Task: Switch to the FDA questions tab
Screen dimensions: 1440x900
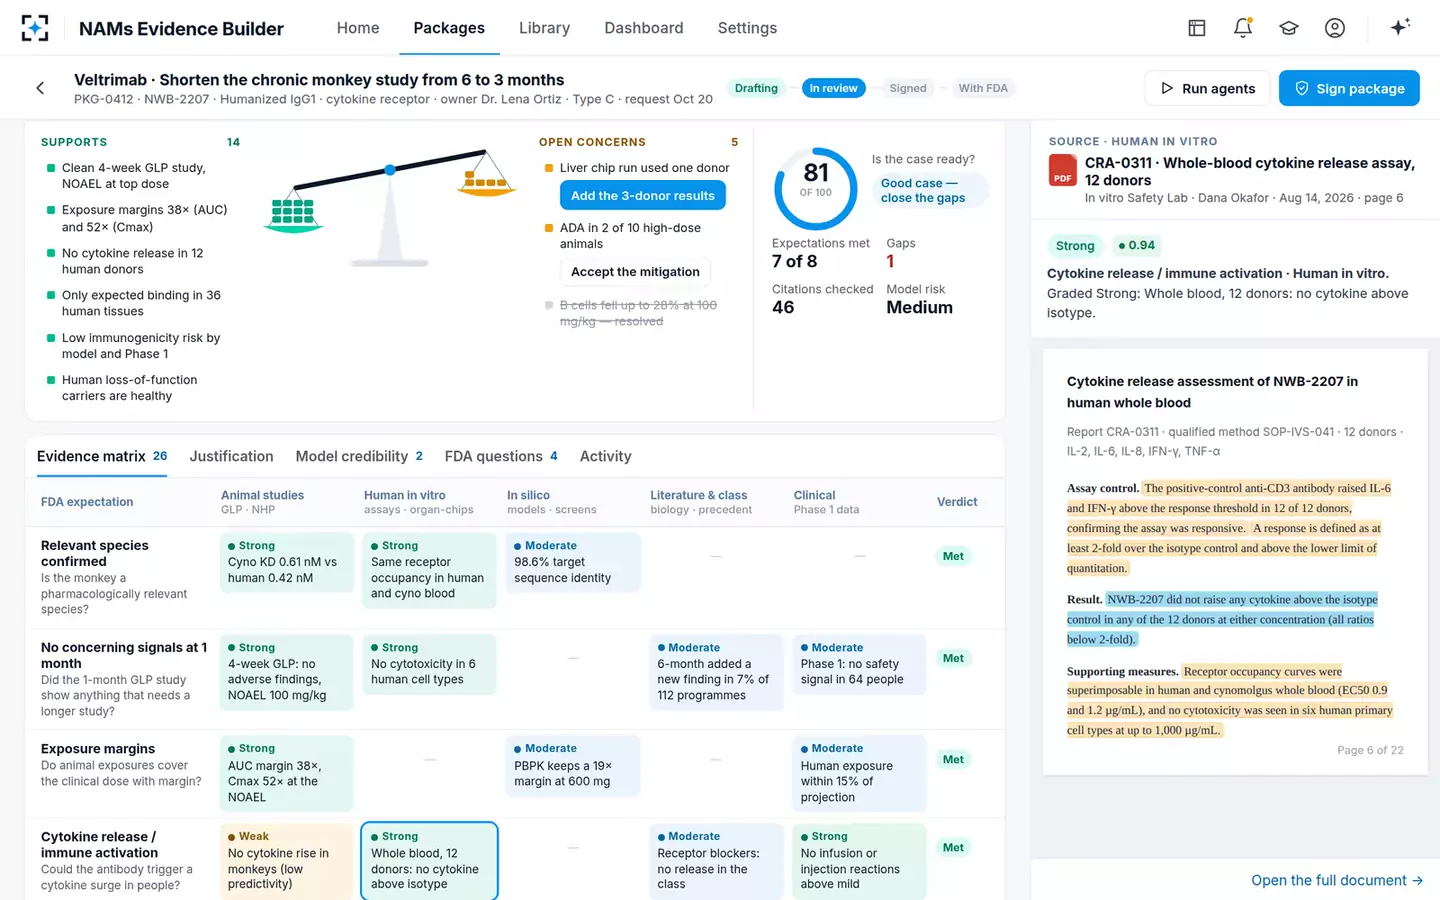Action: (x=501, y=456)
